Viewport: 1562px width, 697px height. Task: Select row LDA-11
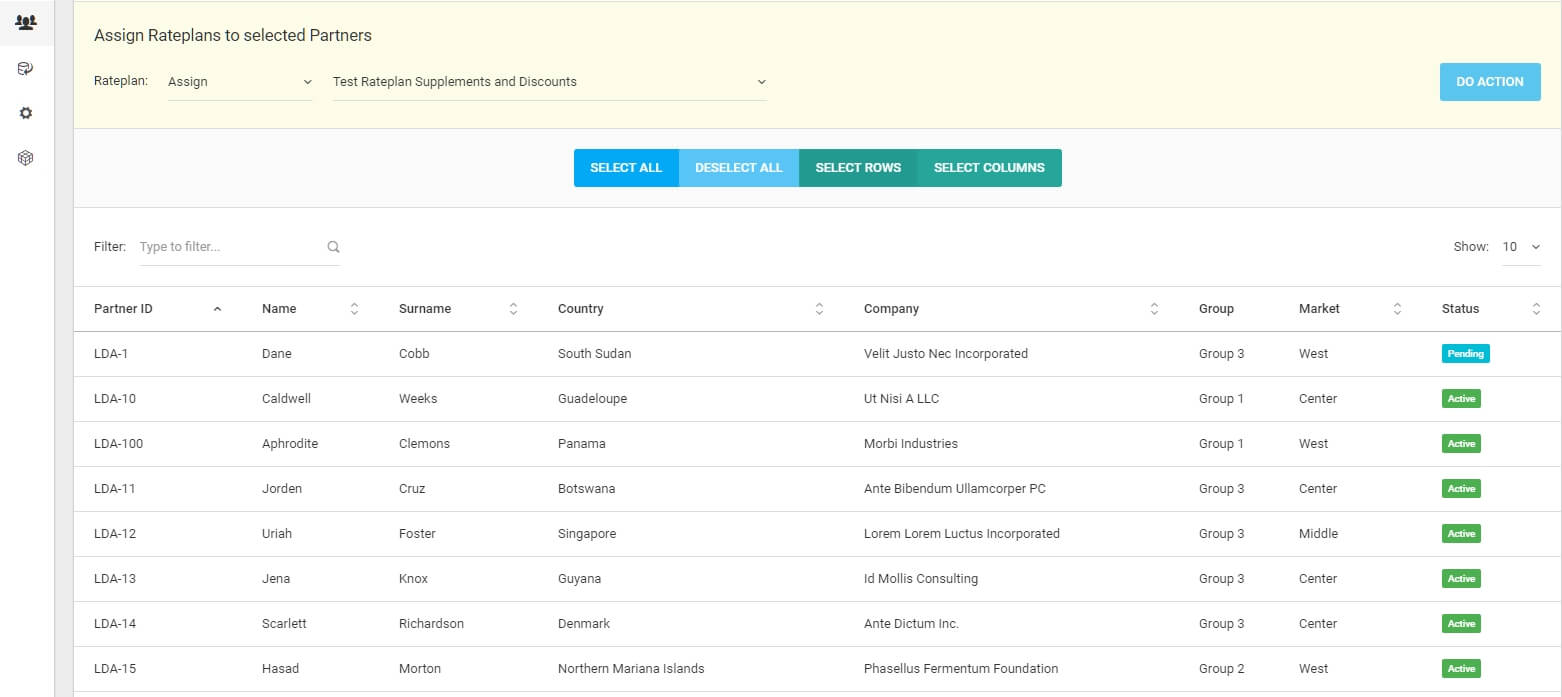click(817, 489)
